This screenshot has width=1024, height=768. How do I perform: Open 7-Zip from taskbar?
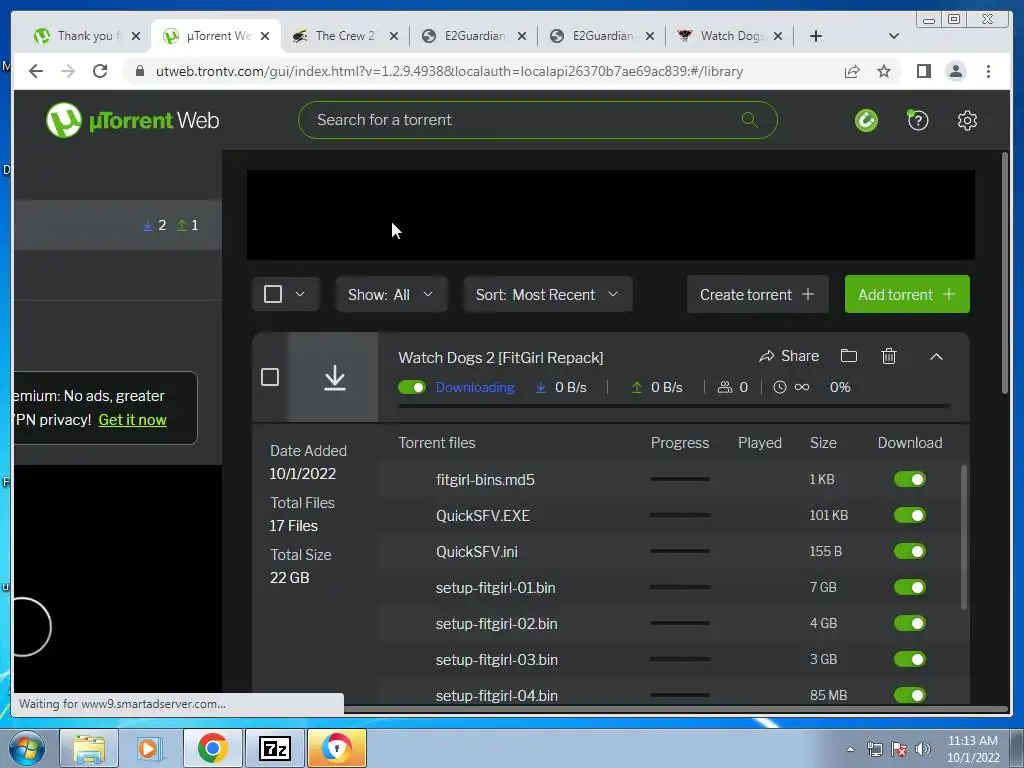[274, 748]
